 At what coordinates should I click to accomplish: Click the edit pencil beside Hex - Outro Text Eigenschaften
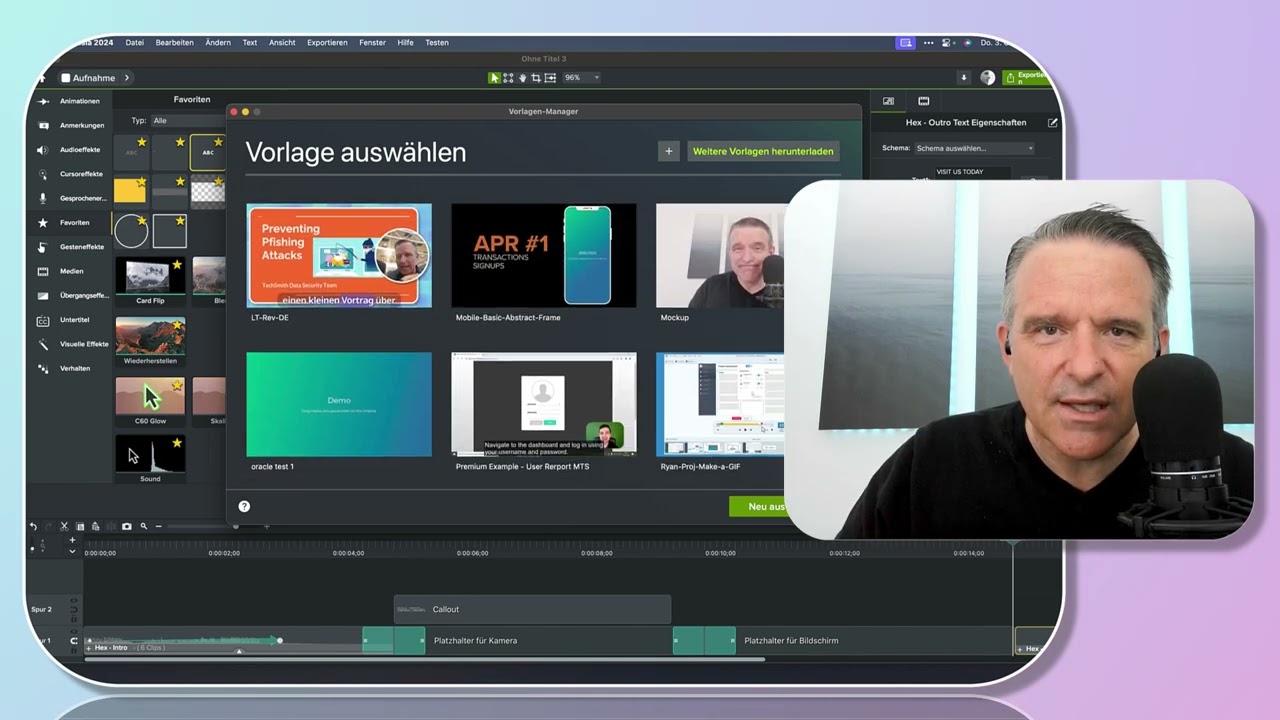pos(1052,123)
